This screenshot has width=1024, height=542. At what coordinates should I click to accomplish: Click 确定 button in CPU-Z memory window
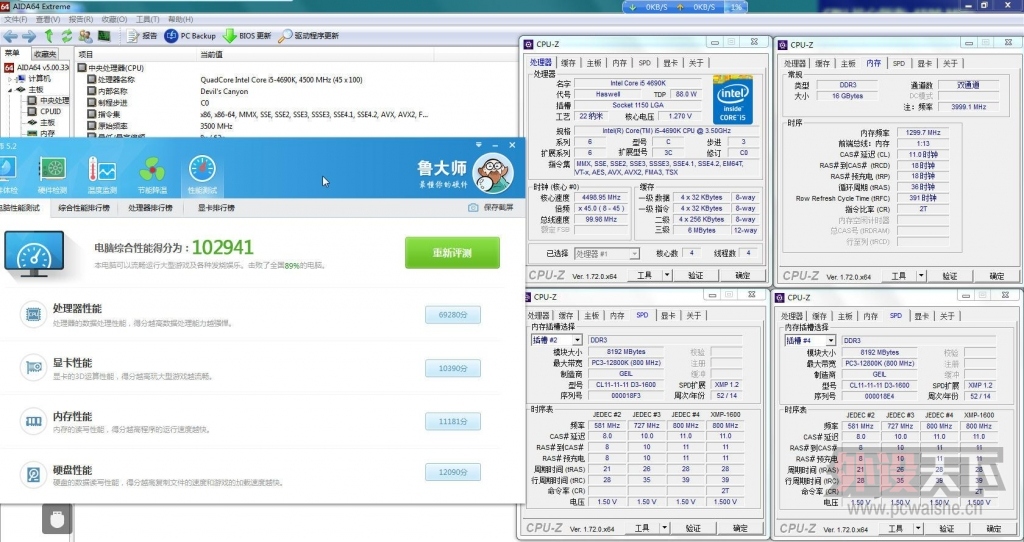pos(997,276)
